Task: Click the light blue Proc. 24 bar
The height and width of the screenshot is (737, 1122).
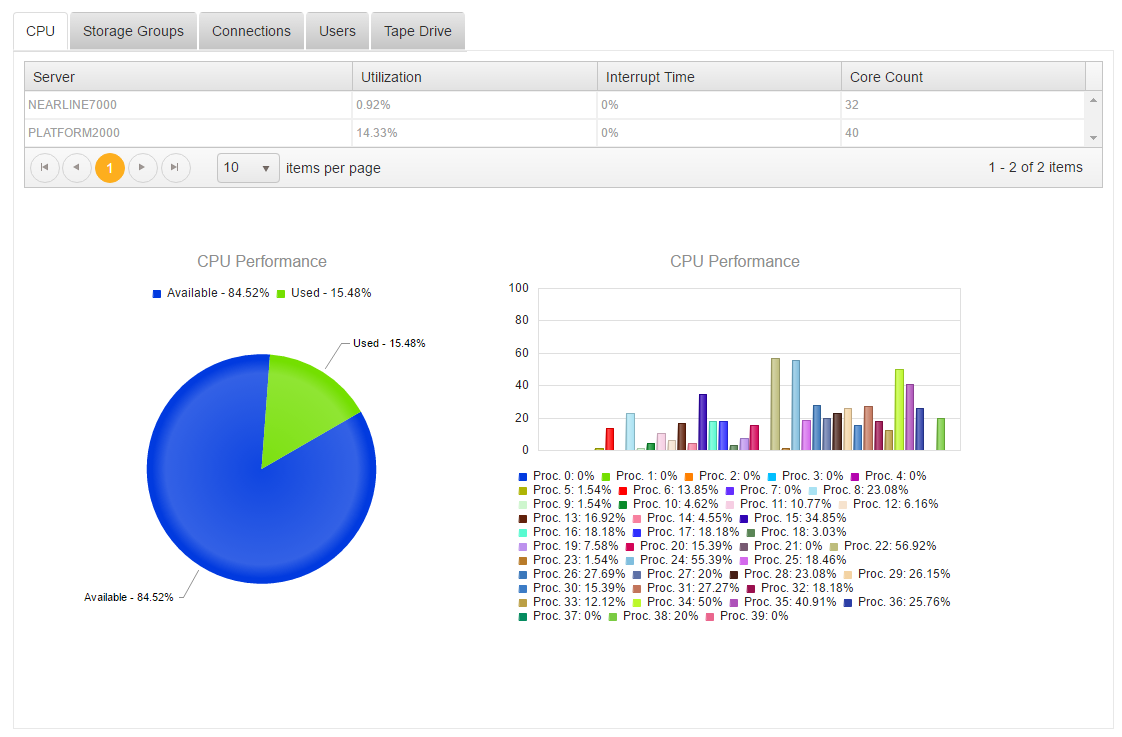Action: [796, 406]
